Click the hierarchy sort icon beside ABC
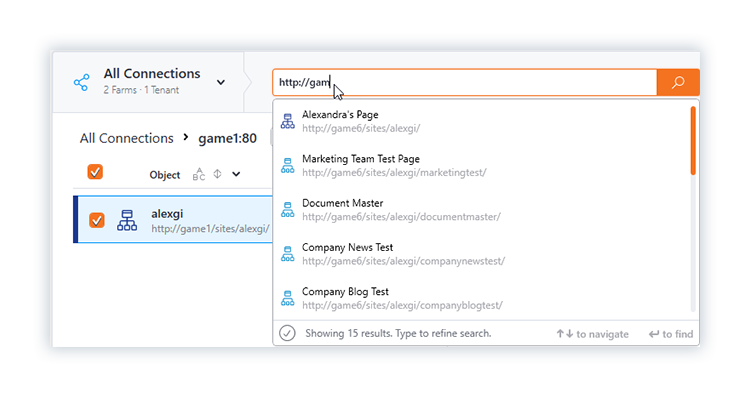 click(x=217, y=174)
